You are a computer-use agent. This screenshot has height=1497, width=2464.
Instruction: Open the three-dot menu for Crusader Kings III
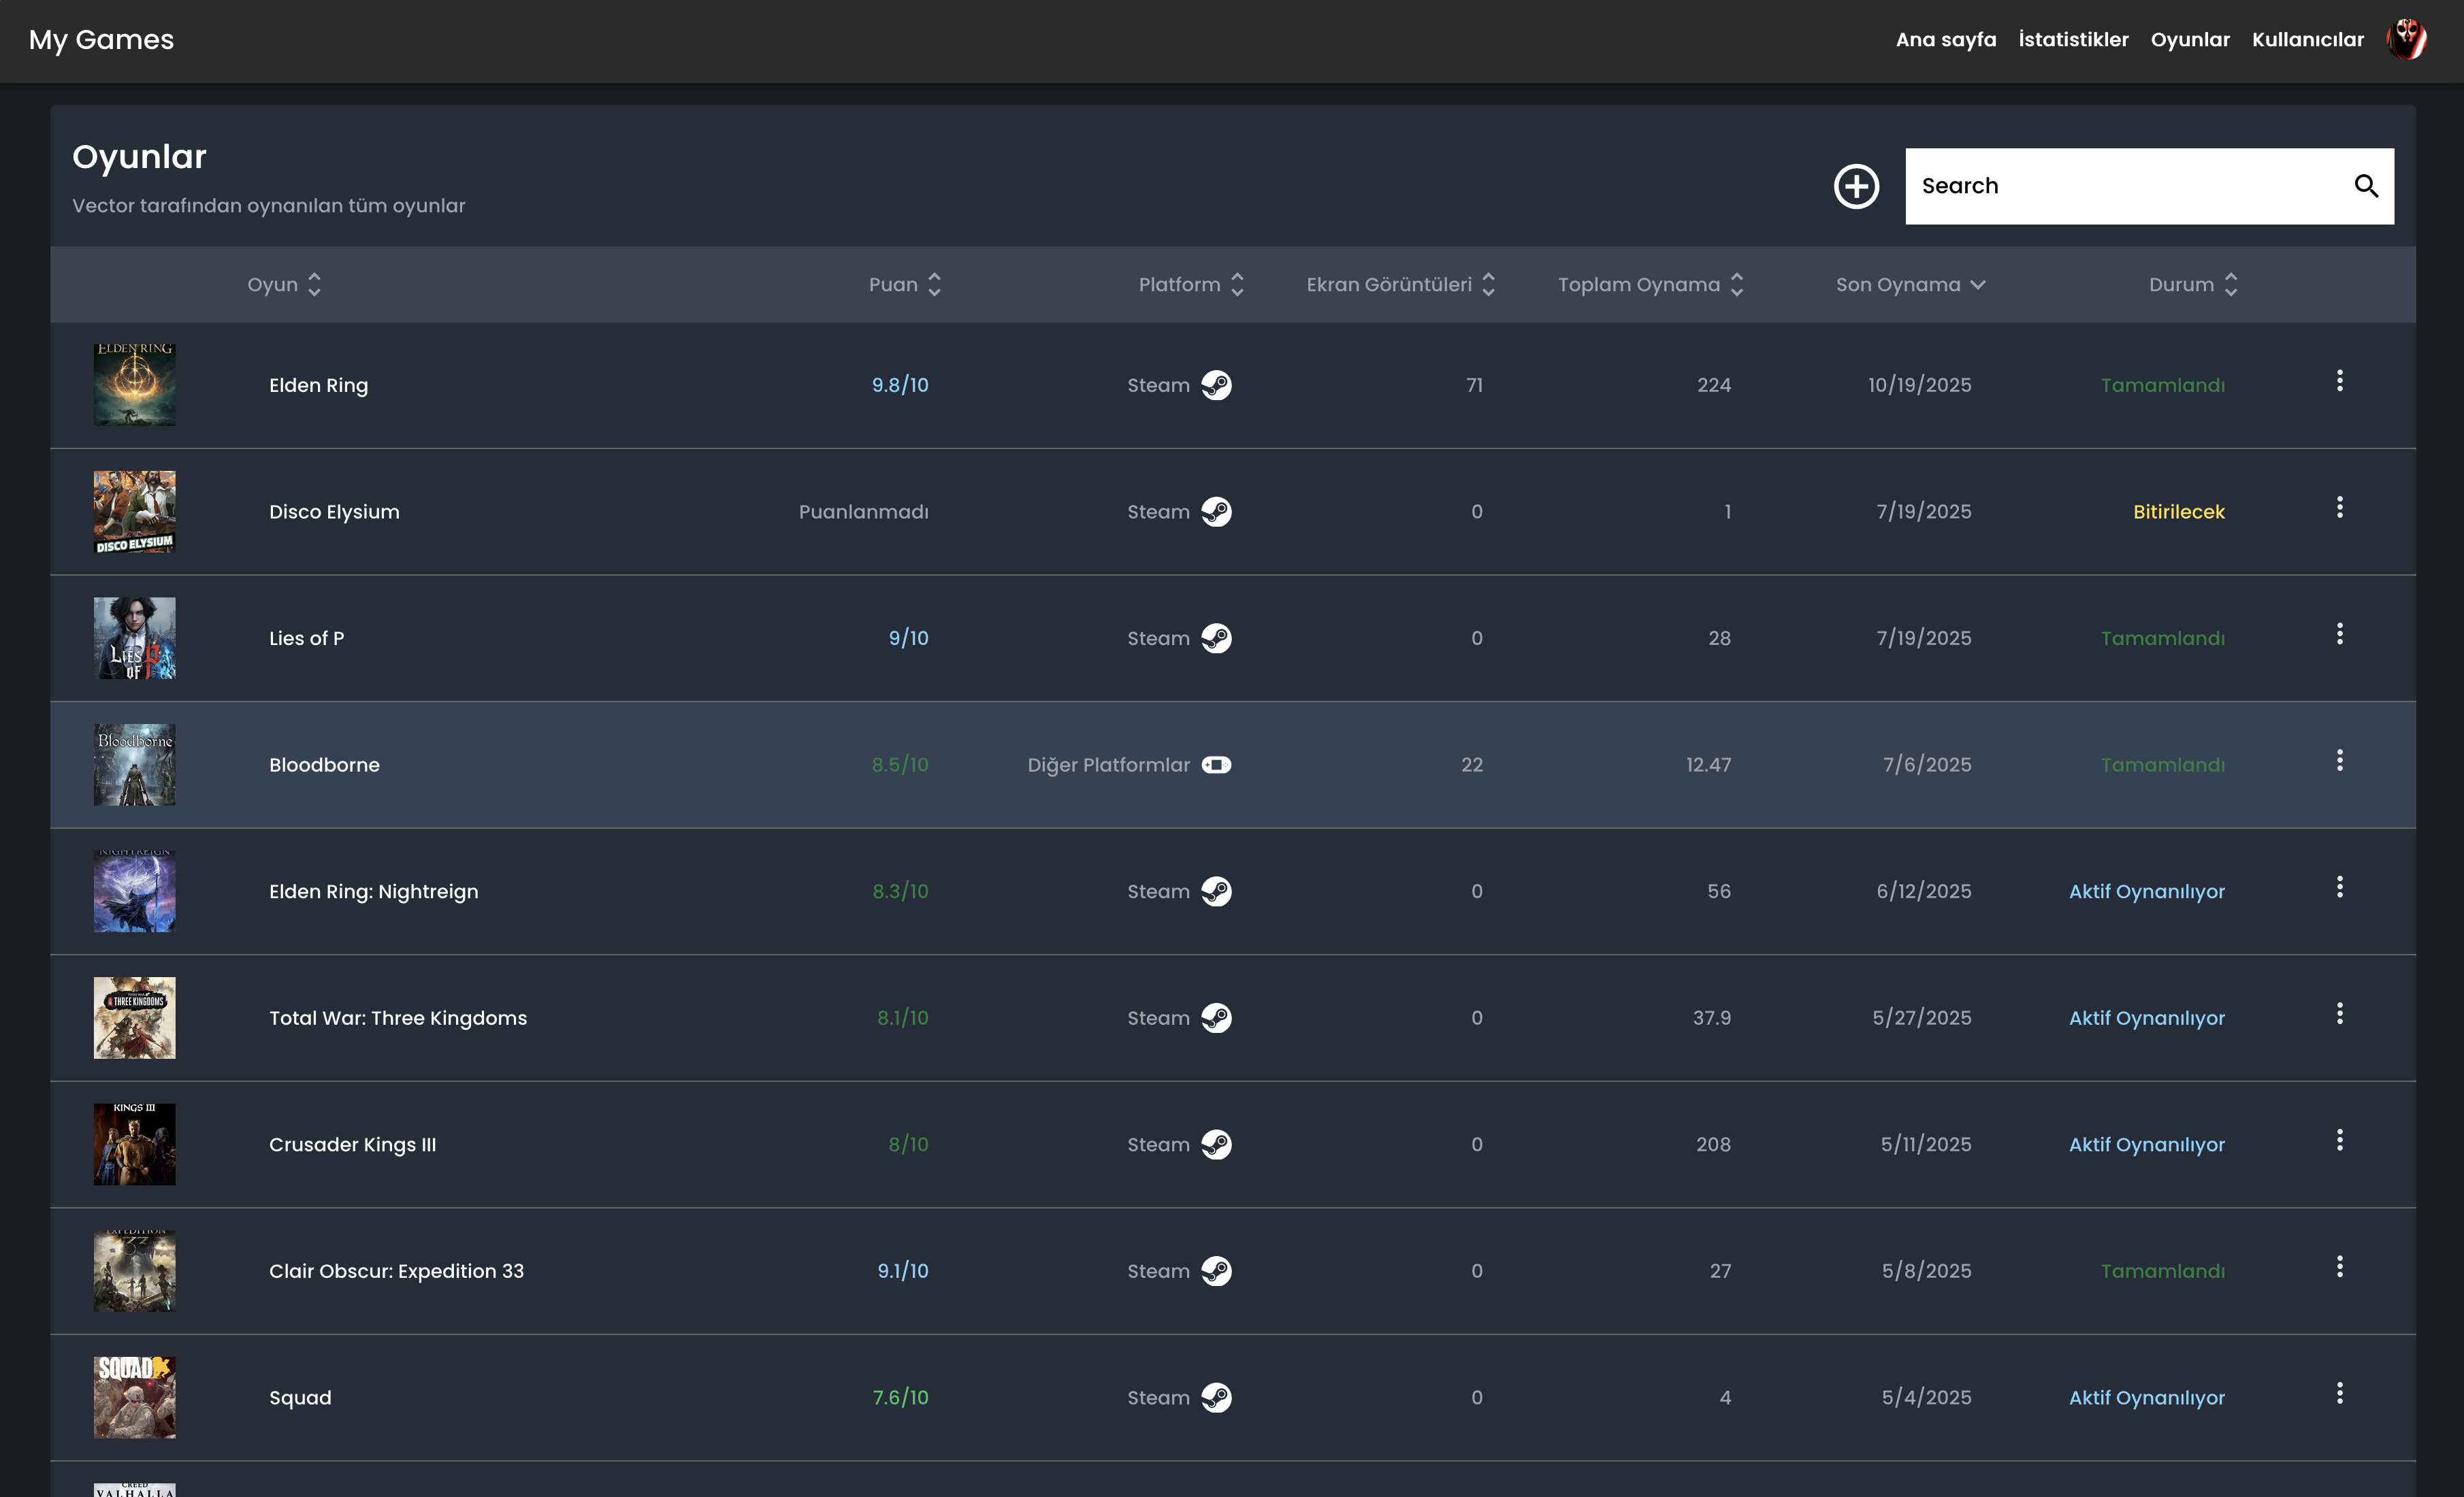2339,1141
